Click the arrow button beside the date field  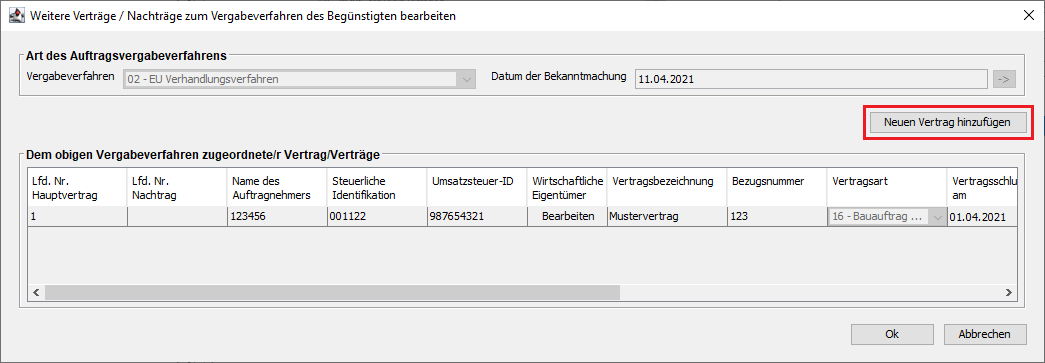coord(1004,79)
